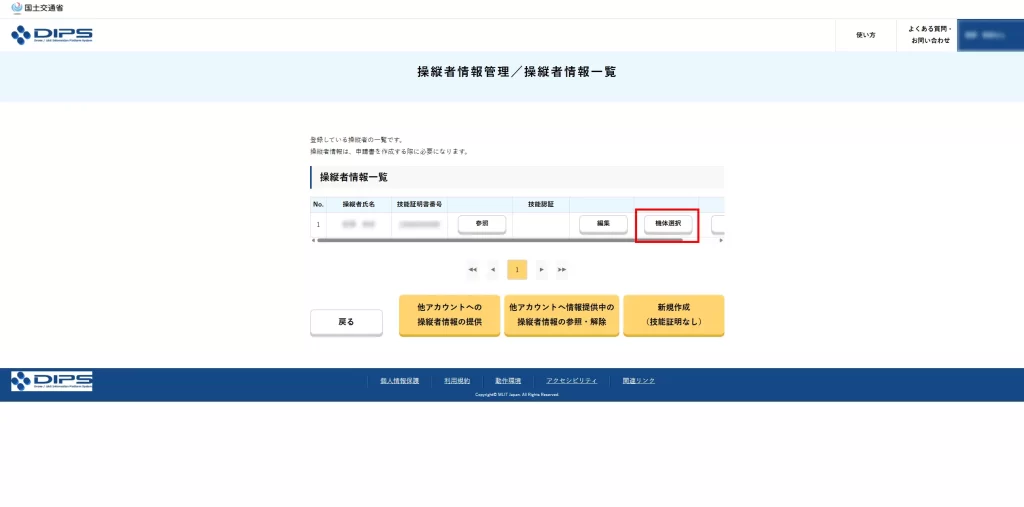Click the DIPS logo in the footer

[51, 381]
